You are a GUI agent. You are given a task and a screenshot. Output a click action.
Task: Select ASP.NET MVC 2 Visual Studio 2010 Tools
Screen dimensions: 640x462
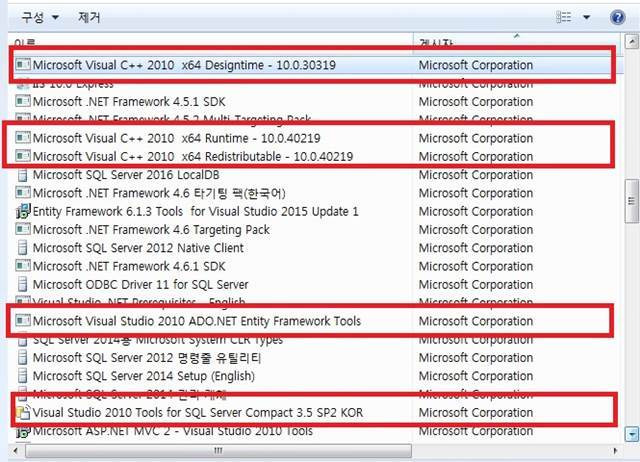click(173, 431)
